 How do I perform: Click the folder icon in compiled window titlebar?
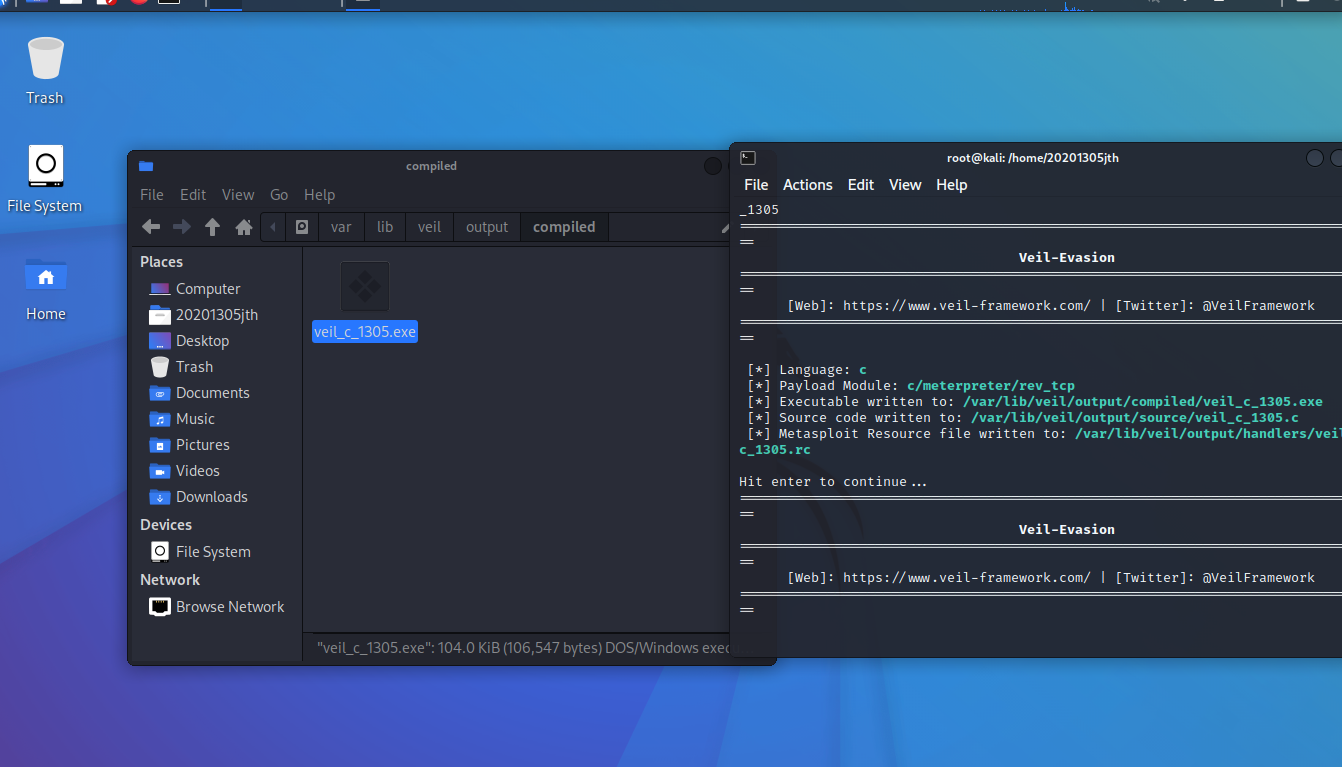coord(146,166)
